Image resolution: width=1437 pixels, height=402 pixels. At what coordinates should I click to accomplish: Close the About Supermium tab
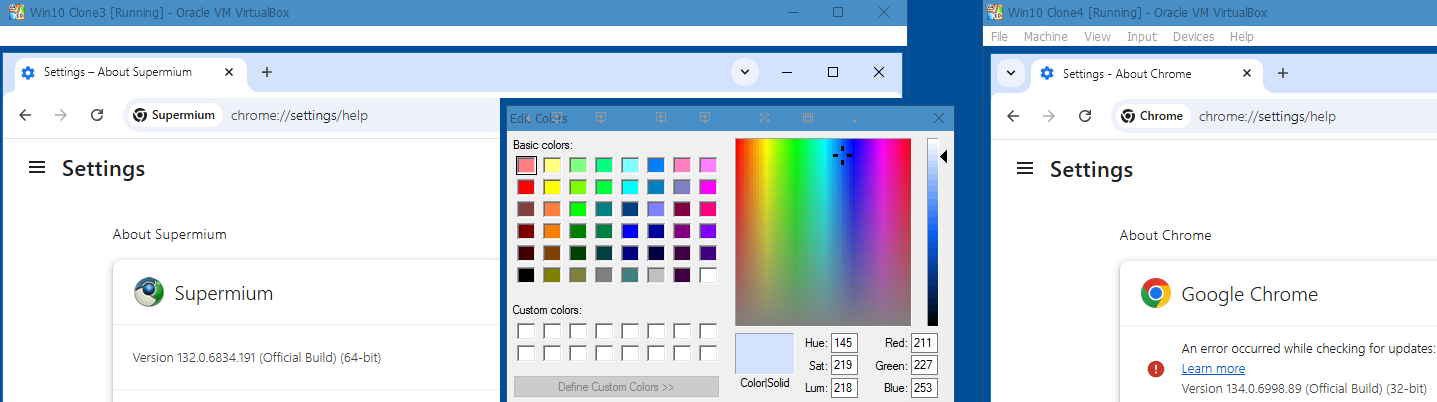coord(230,72)
